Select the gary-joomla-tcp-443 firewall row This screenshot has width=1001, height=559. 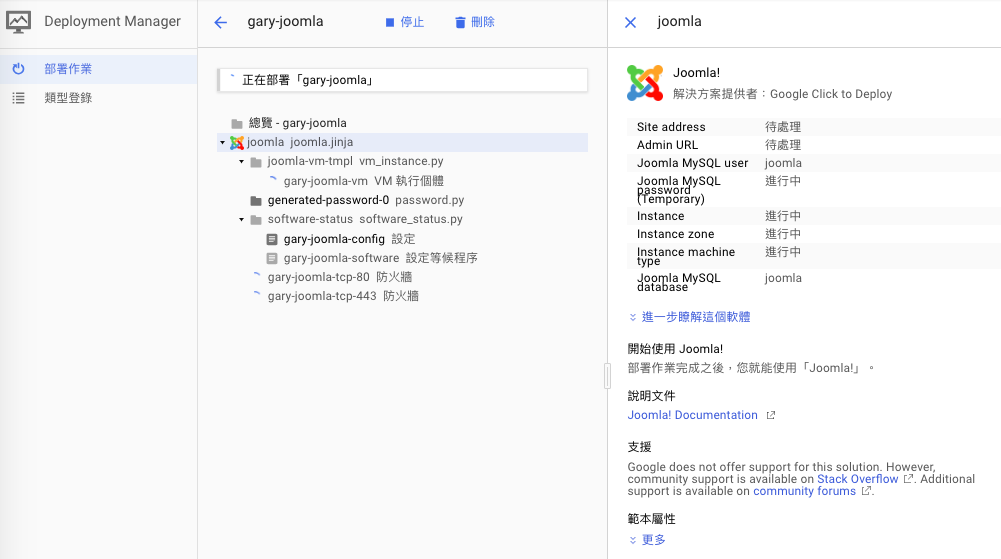coord(402,296)
